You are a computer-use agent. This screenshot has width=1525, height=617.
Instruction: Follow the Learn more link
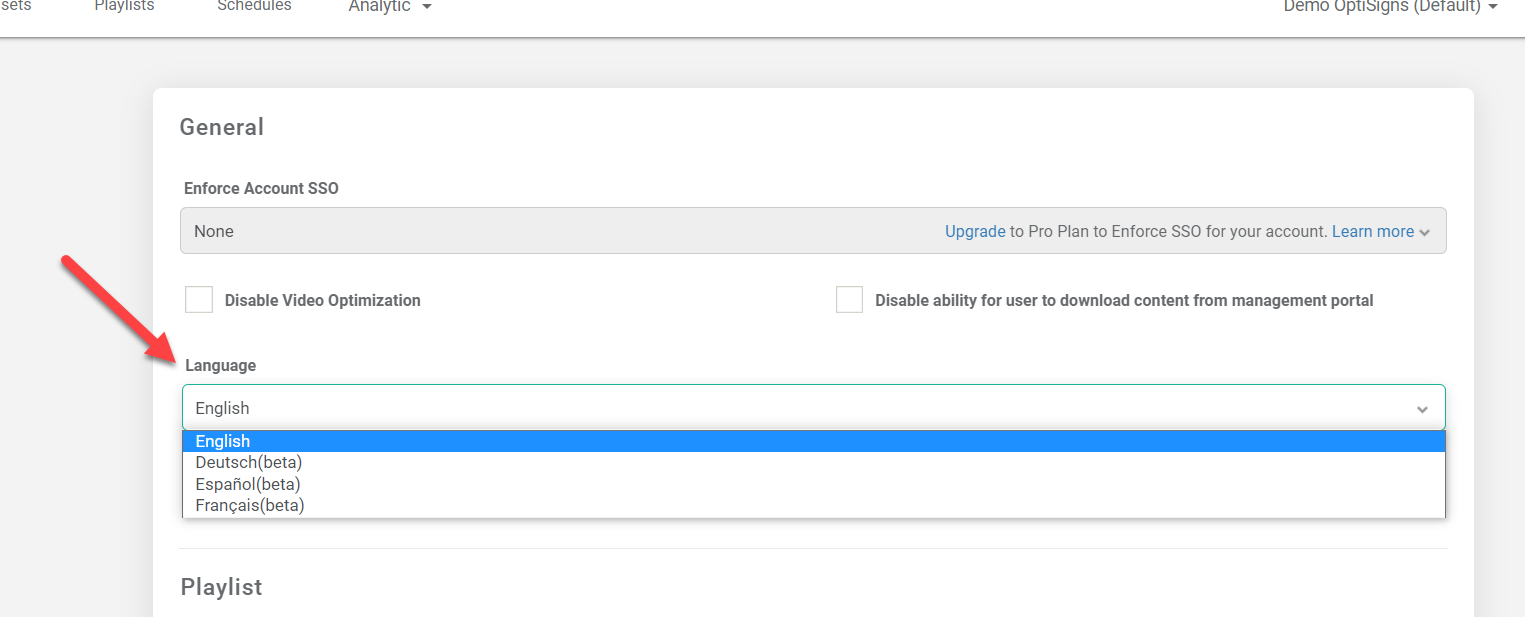1372,231
